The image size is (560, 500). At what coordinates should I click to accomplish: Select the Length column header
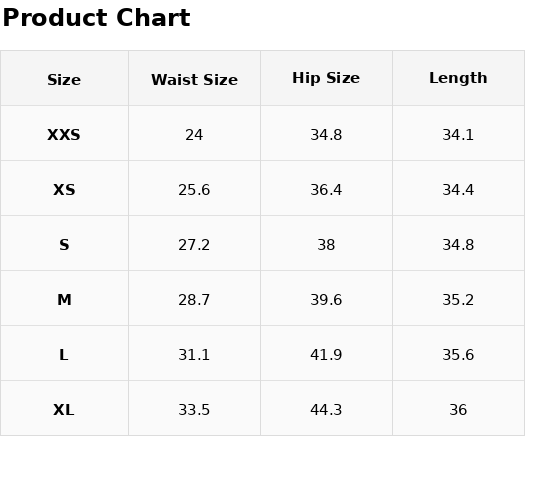459,78
